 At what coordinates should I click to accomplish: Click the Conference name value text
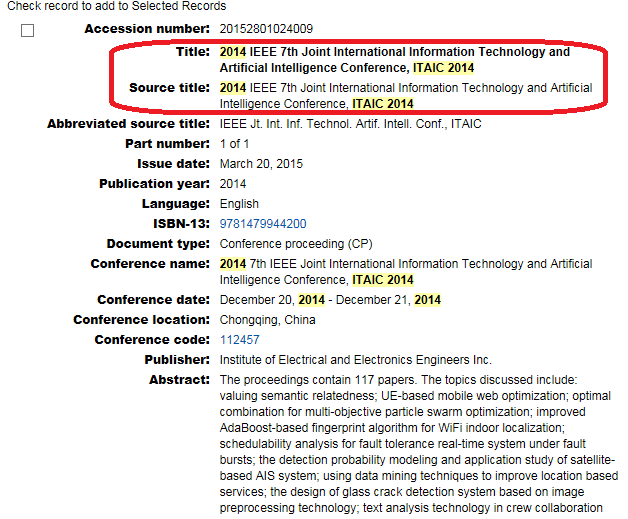(x=406, y=272)
